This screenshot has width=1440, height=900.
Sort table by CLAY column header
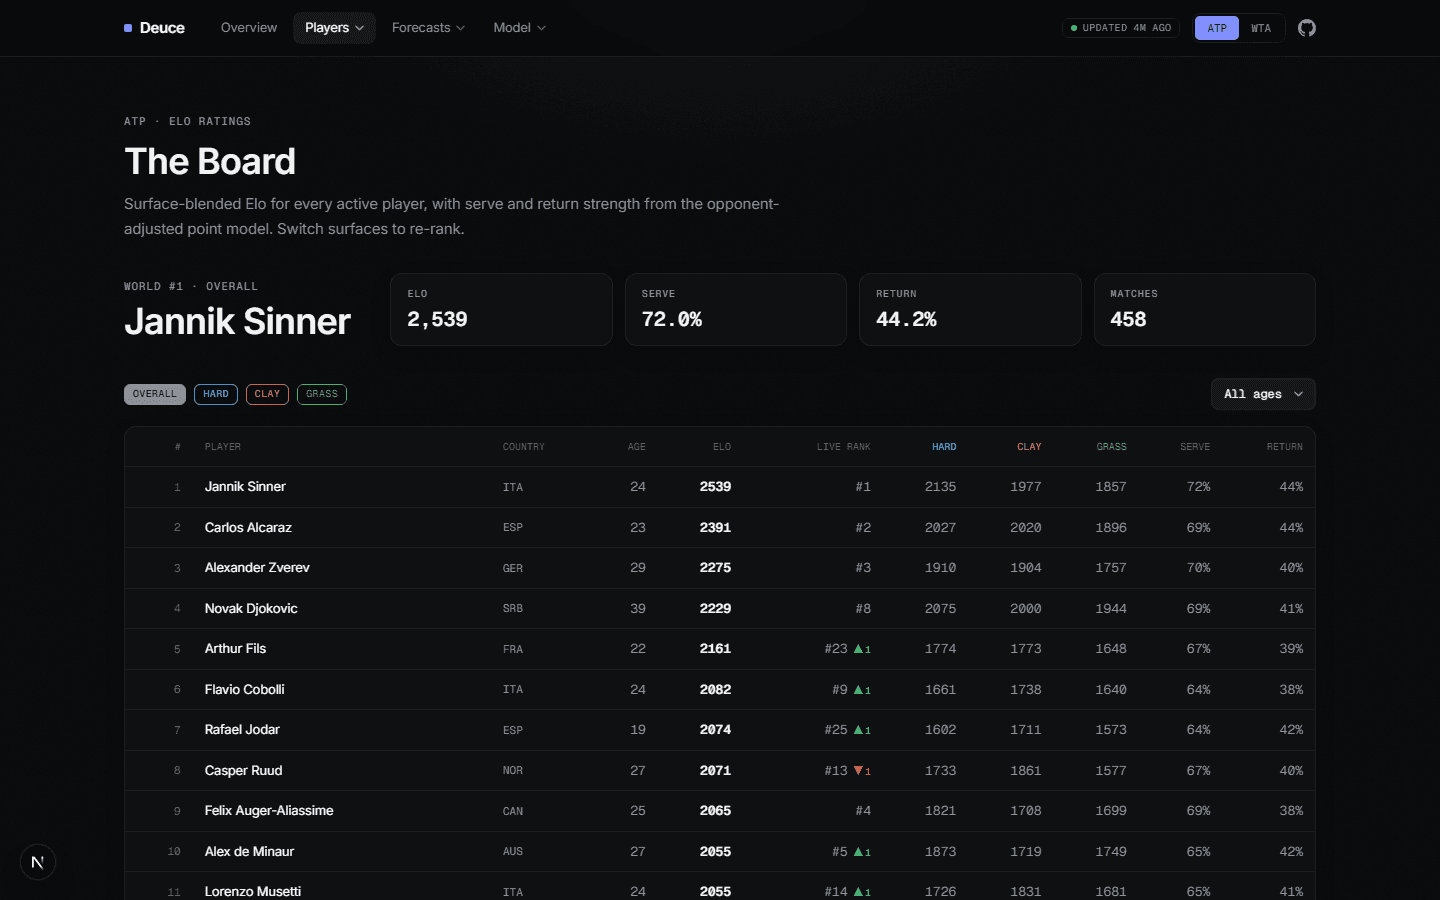pos(1029,447)
